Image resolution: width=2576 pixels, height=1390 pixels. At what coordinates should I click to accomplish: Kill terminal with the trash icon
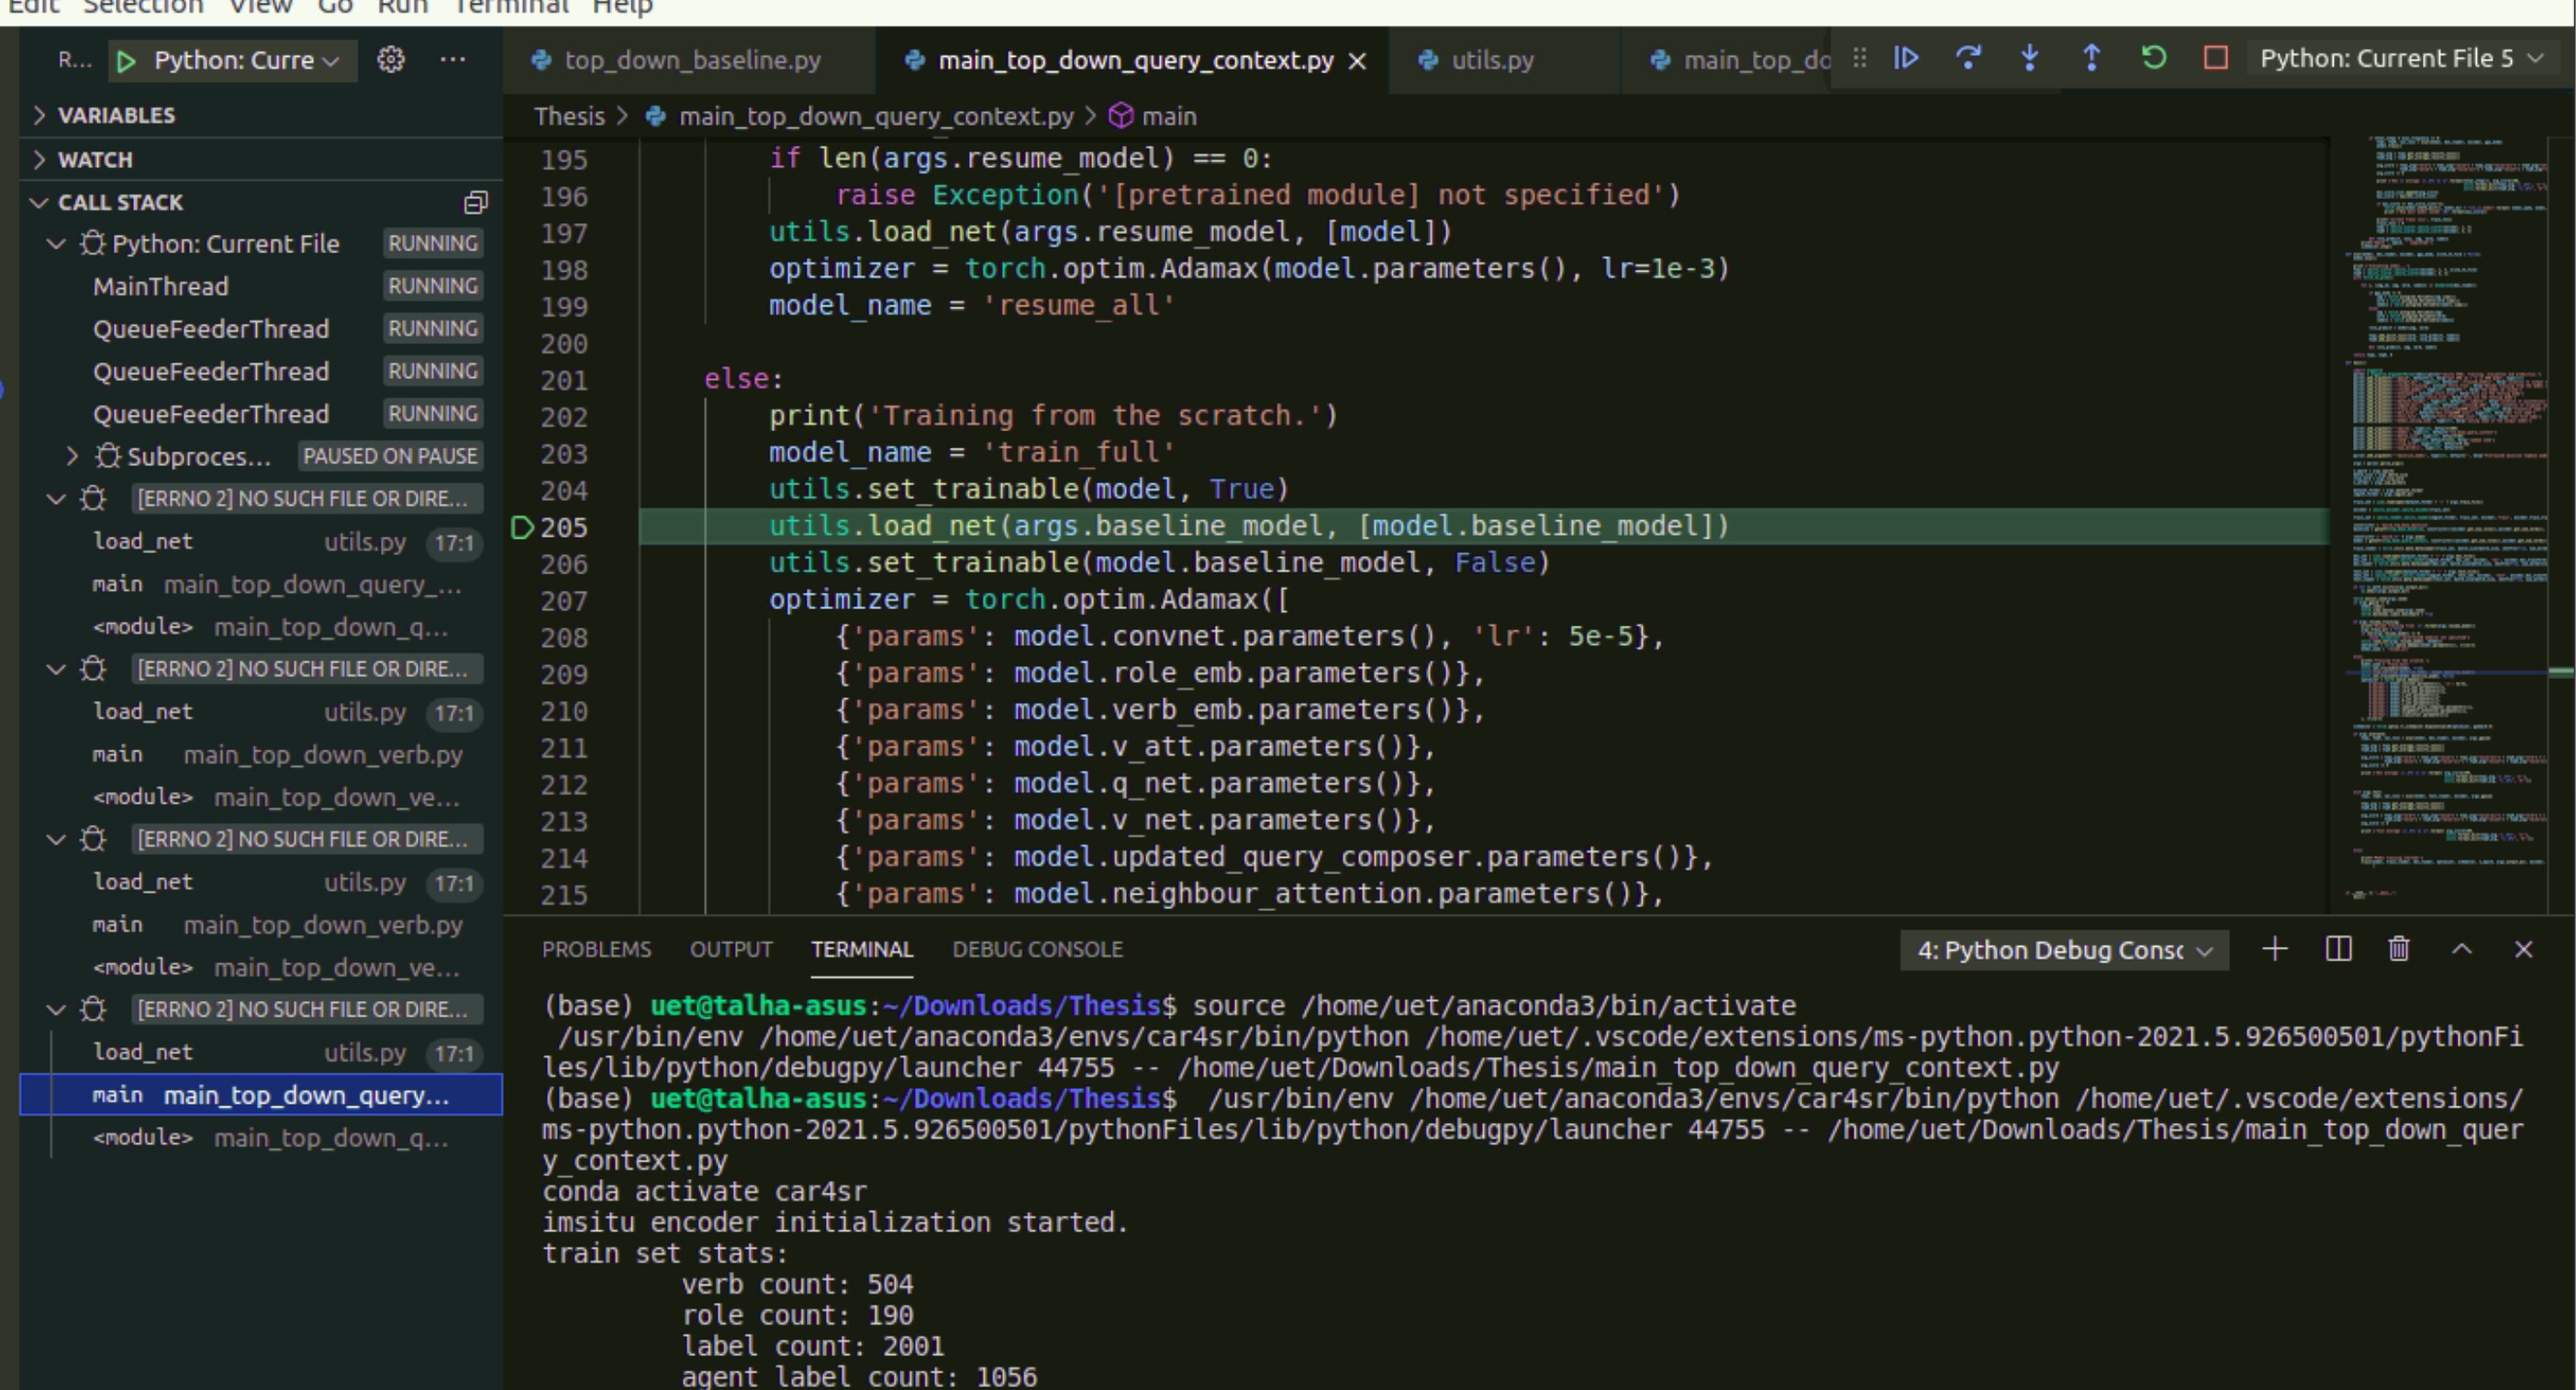tap(2399, 949)
